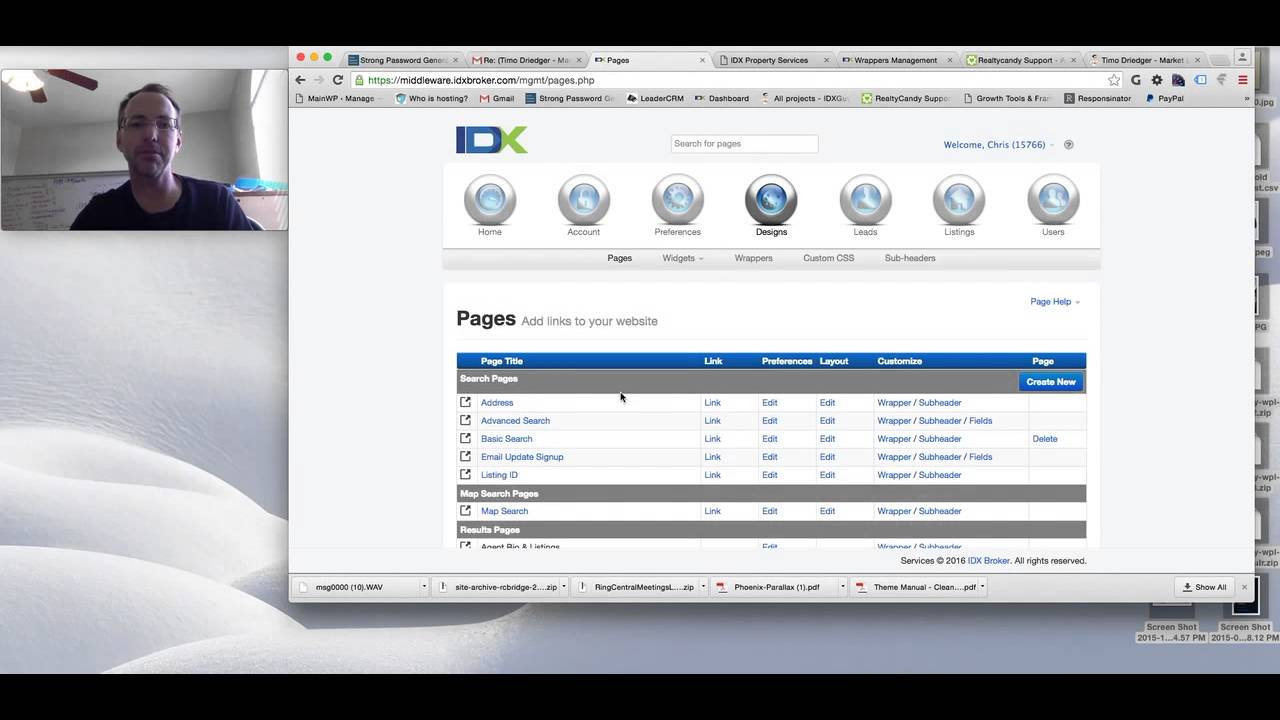
Task: Select the Pages submenu item
Action: pos(620,258)
